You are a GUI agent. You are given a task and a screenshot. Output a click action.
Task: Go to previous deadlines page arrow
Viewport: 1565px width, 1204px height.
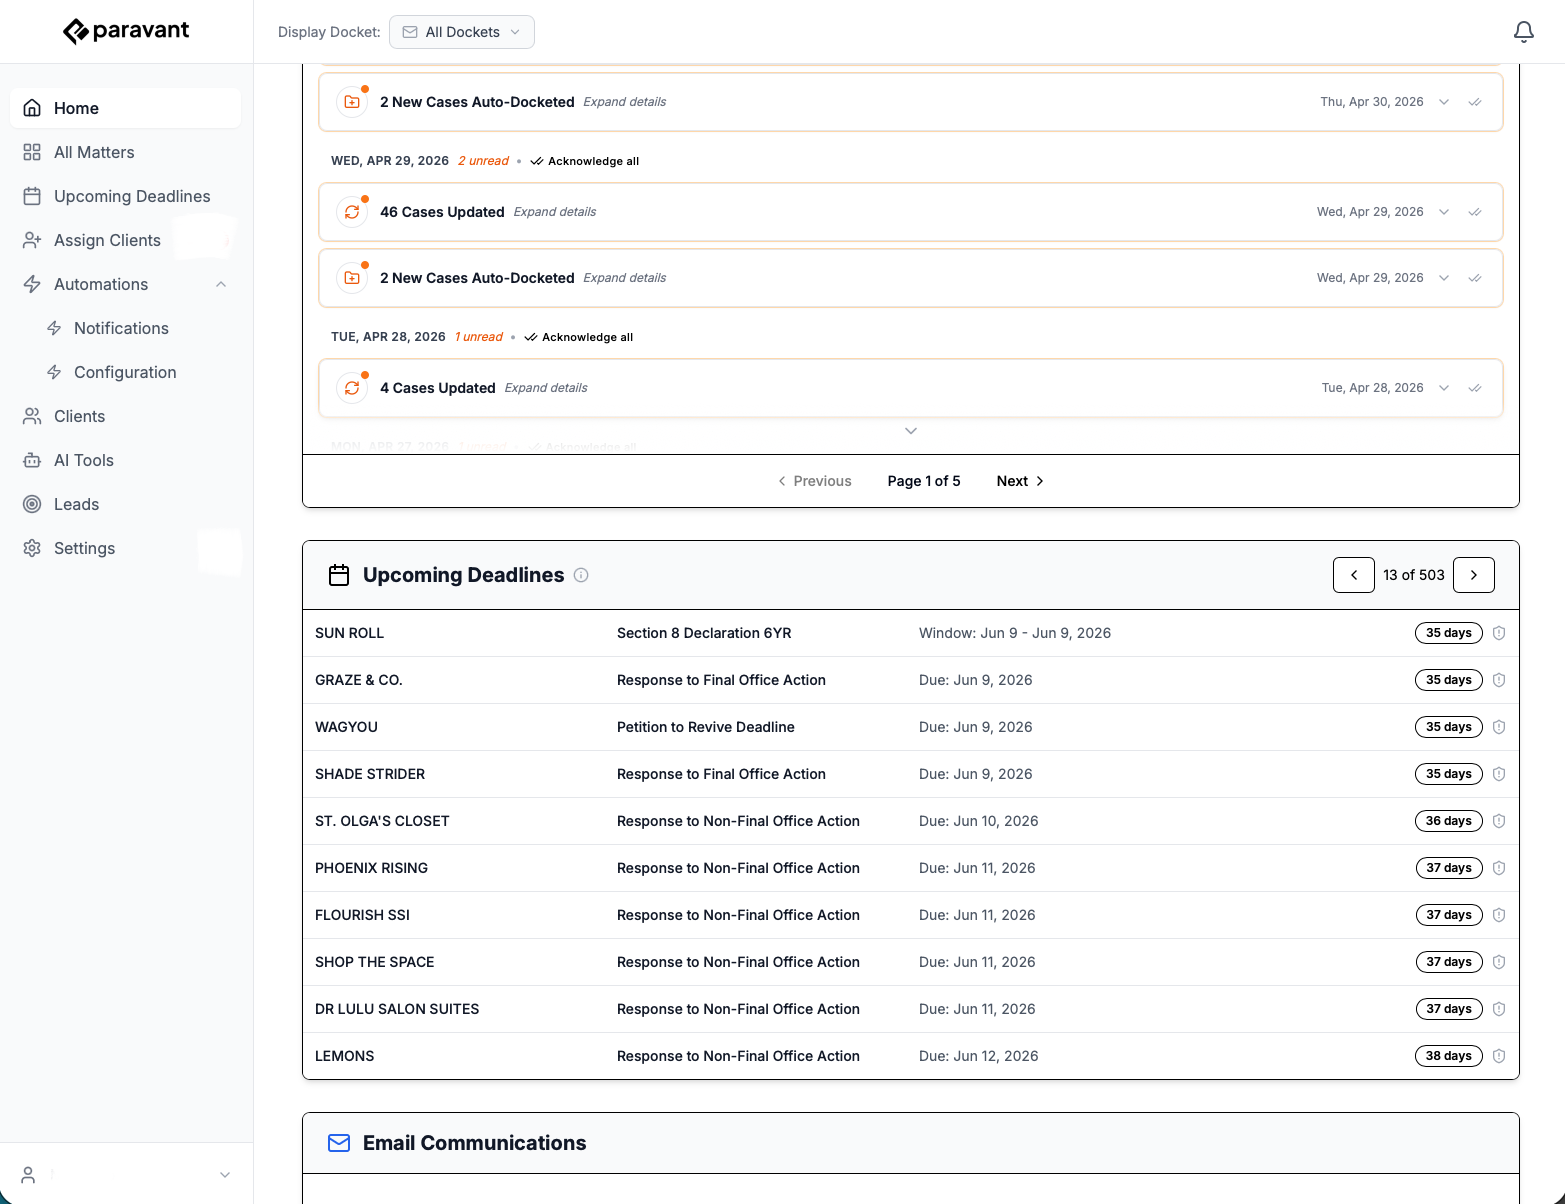coord(1354,575)
